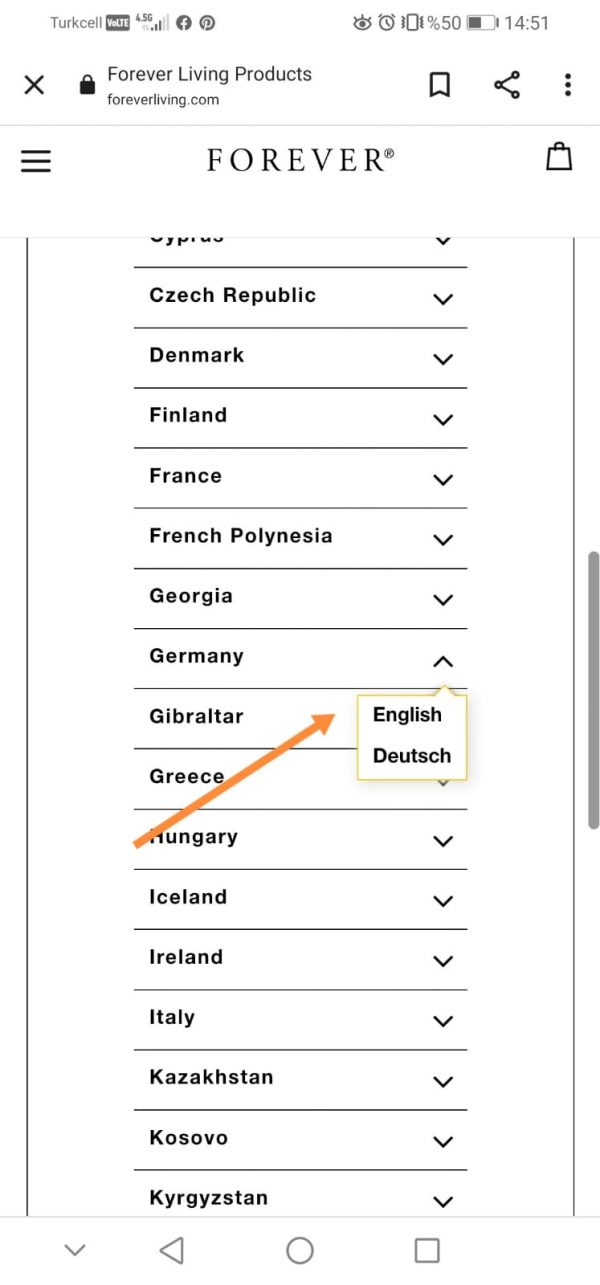
Task: Click the page scrollbar thumb
Action: [593, 690]
